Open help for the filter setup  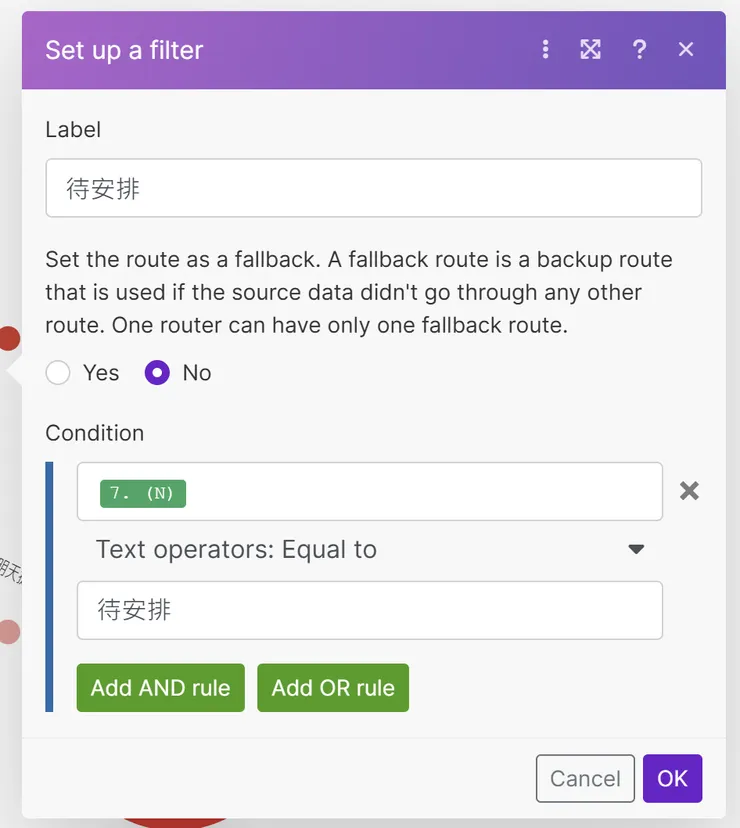[639, 49]
